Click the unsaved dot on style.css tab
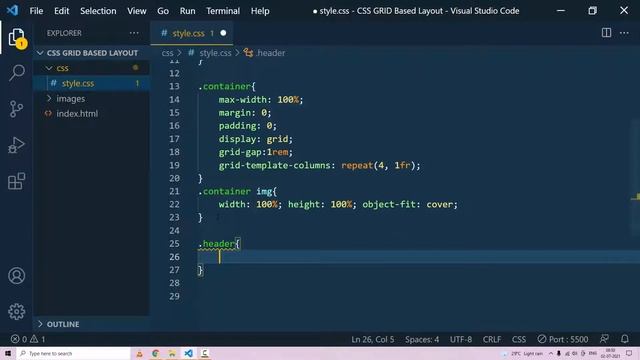 point(223,33)
